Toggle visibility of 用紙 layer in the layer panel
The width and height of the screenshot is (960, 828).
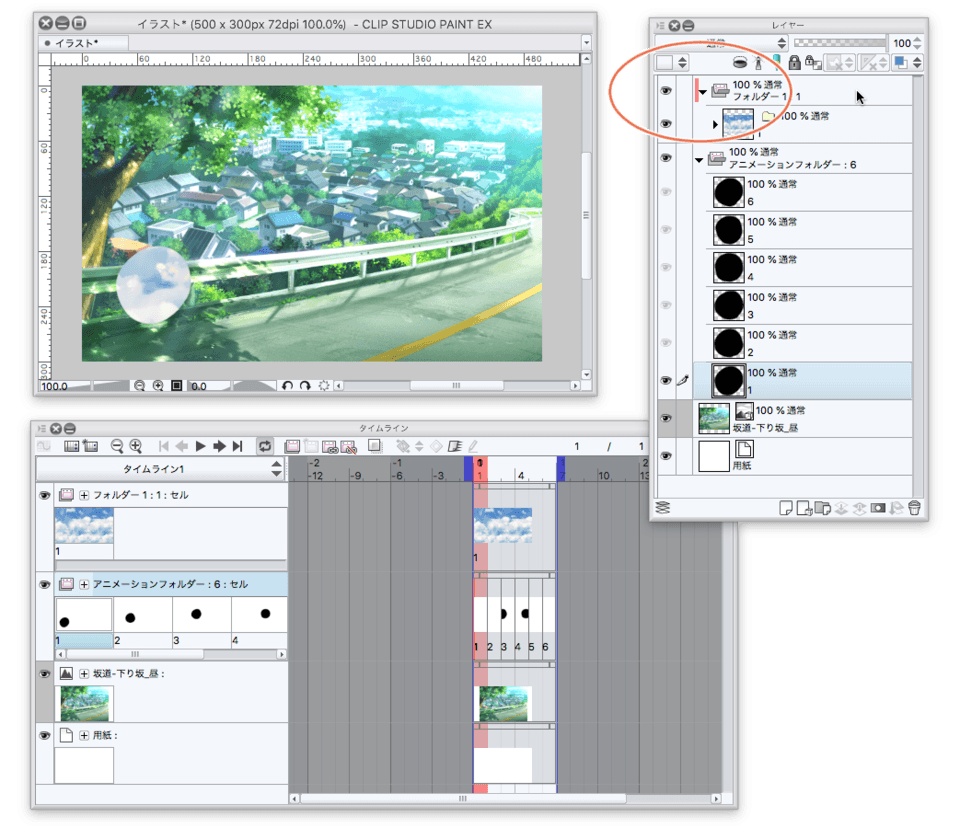[666, 456]
